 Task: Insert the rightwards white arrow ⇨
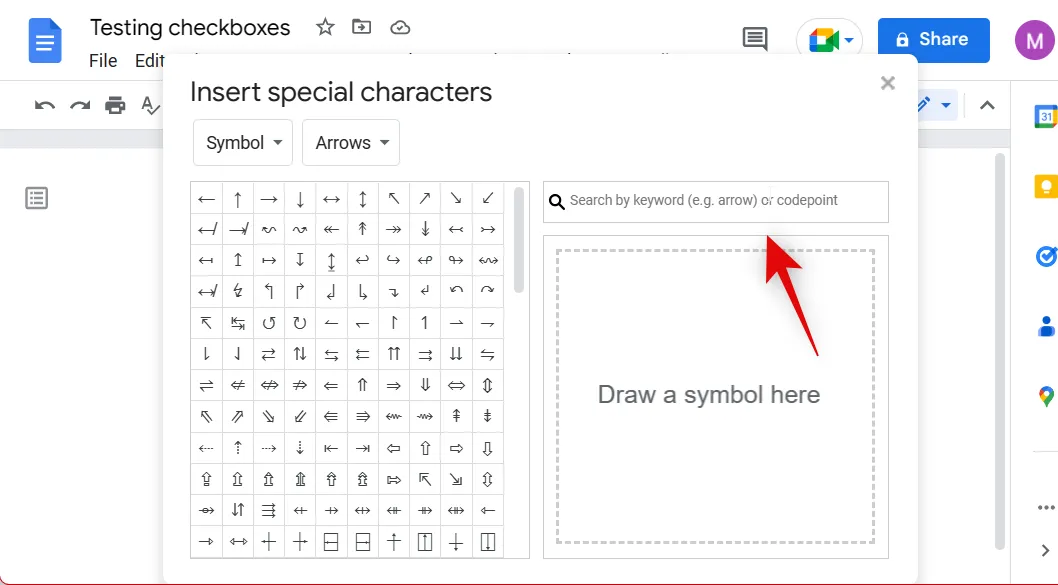456,448
